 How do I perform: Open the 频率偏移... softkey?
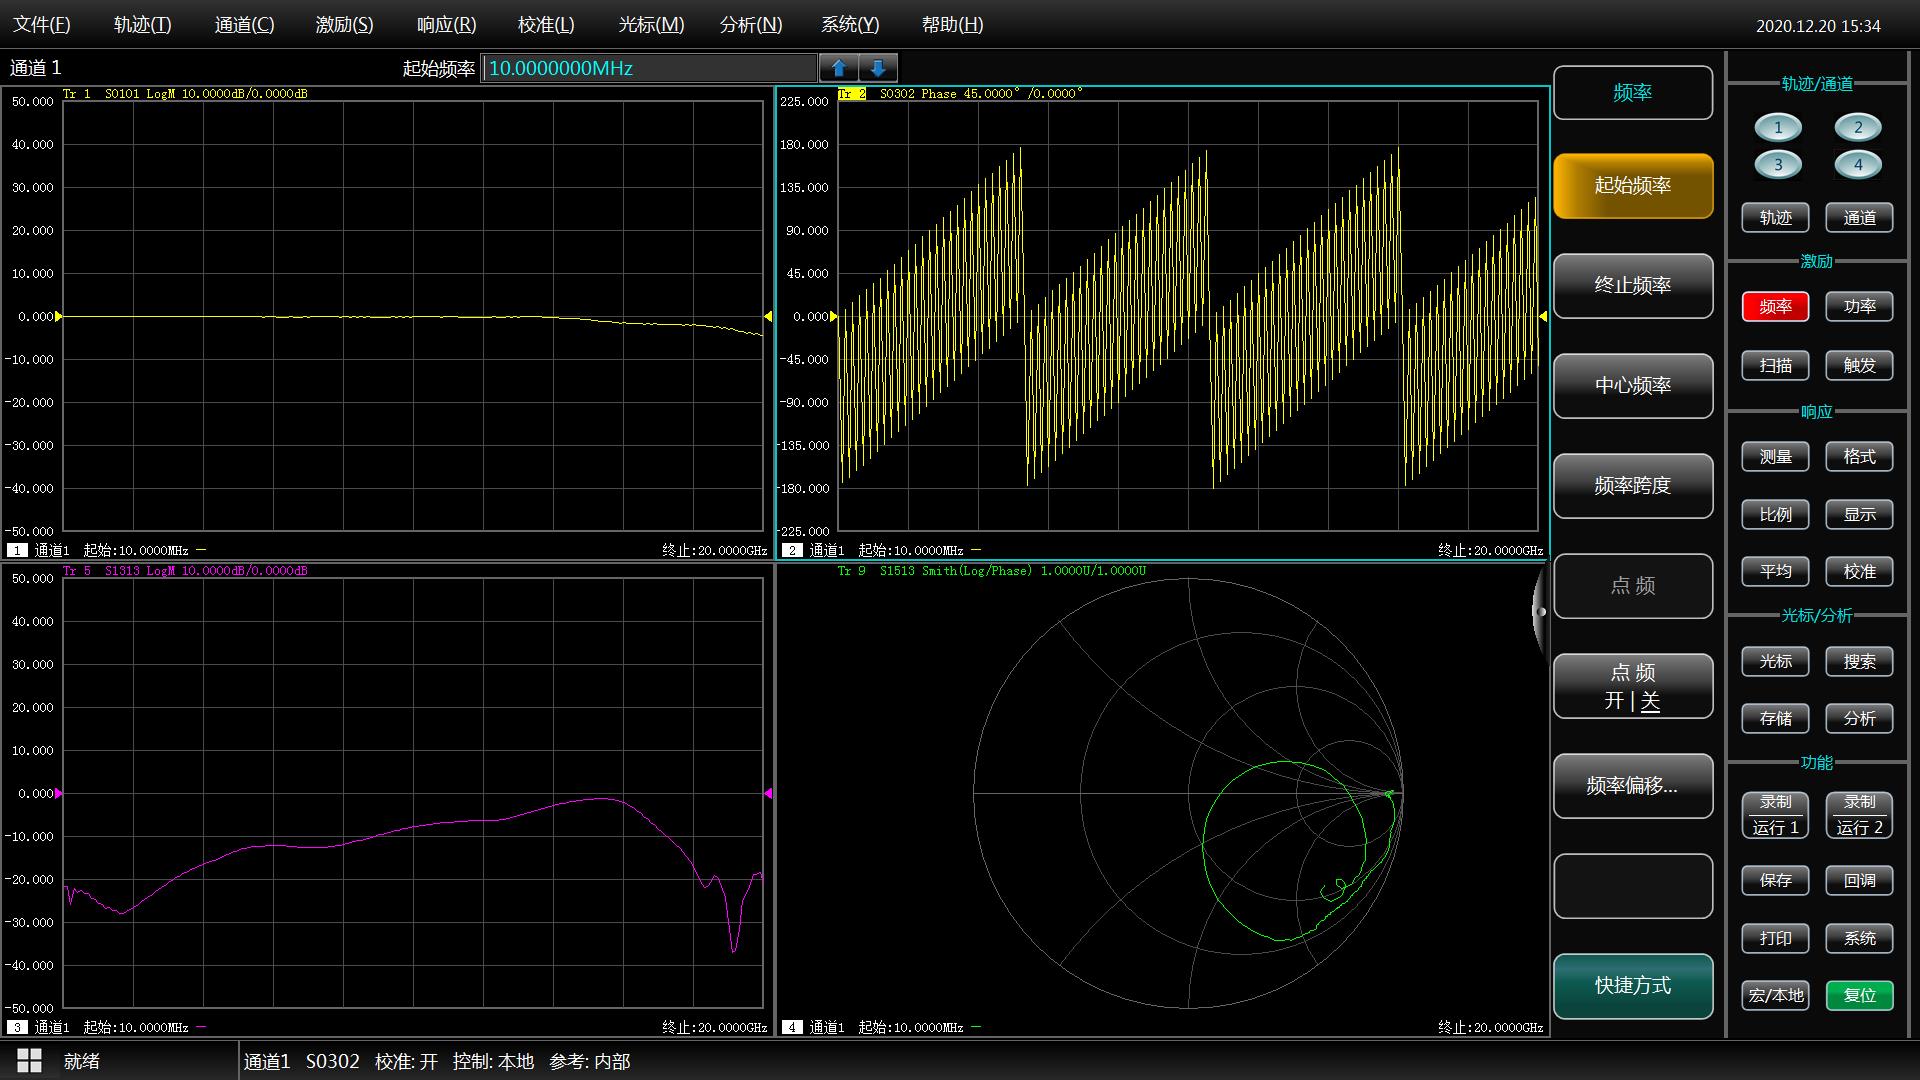[x=1633, y=786]
